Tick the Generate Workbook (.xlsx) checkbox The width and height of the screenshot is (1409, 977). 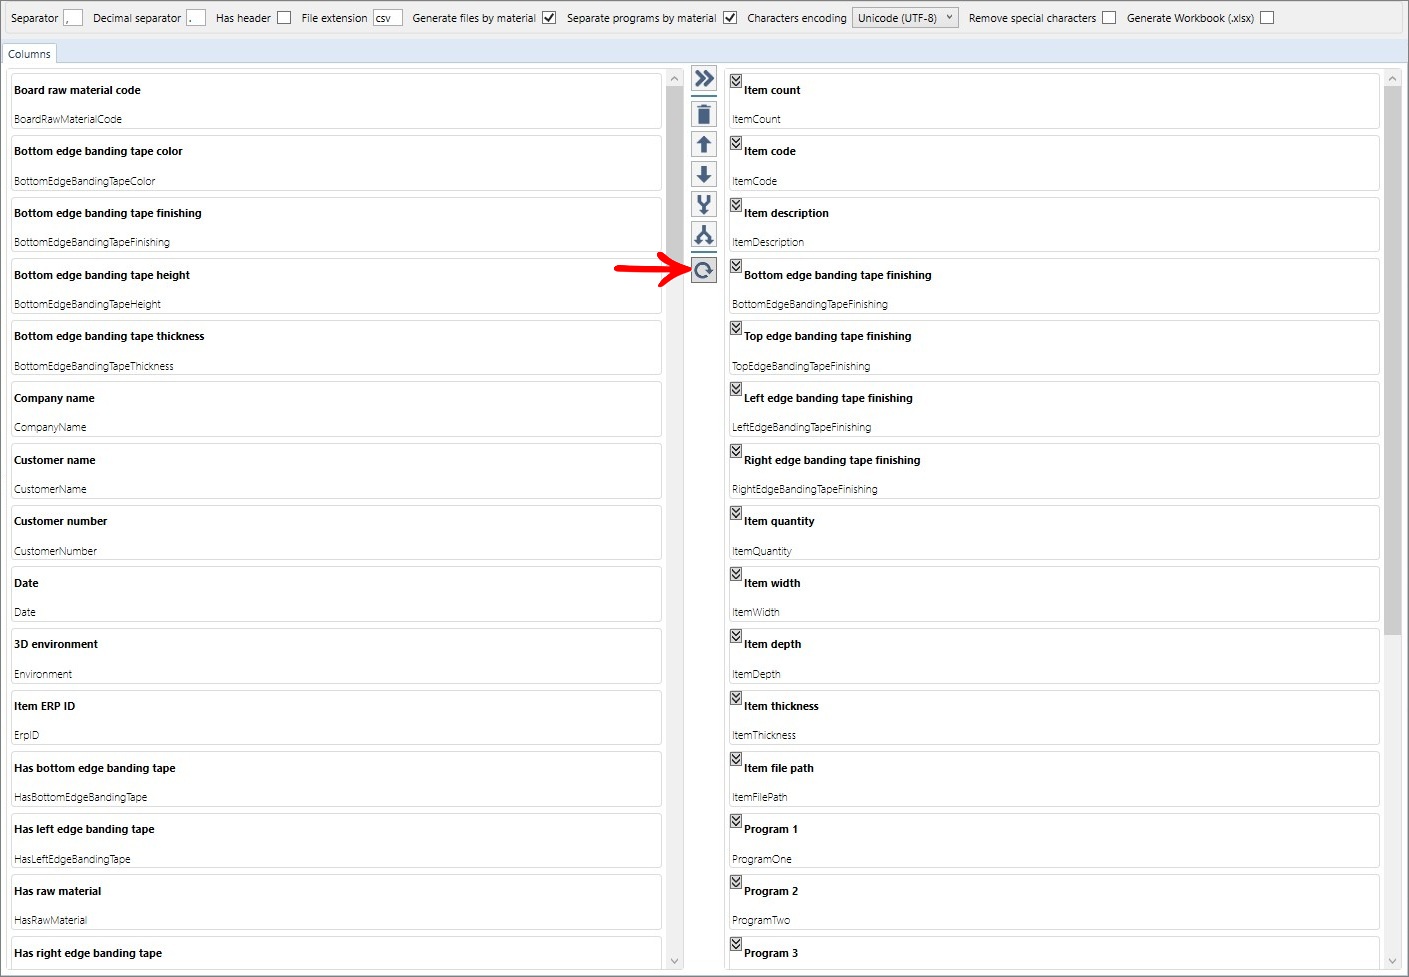(1267, 18)
